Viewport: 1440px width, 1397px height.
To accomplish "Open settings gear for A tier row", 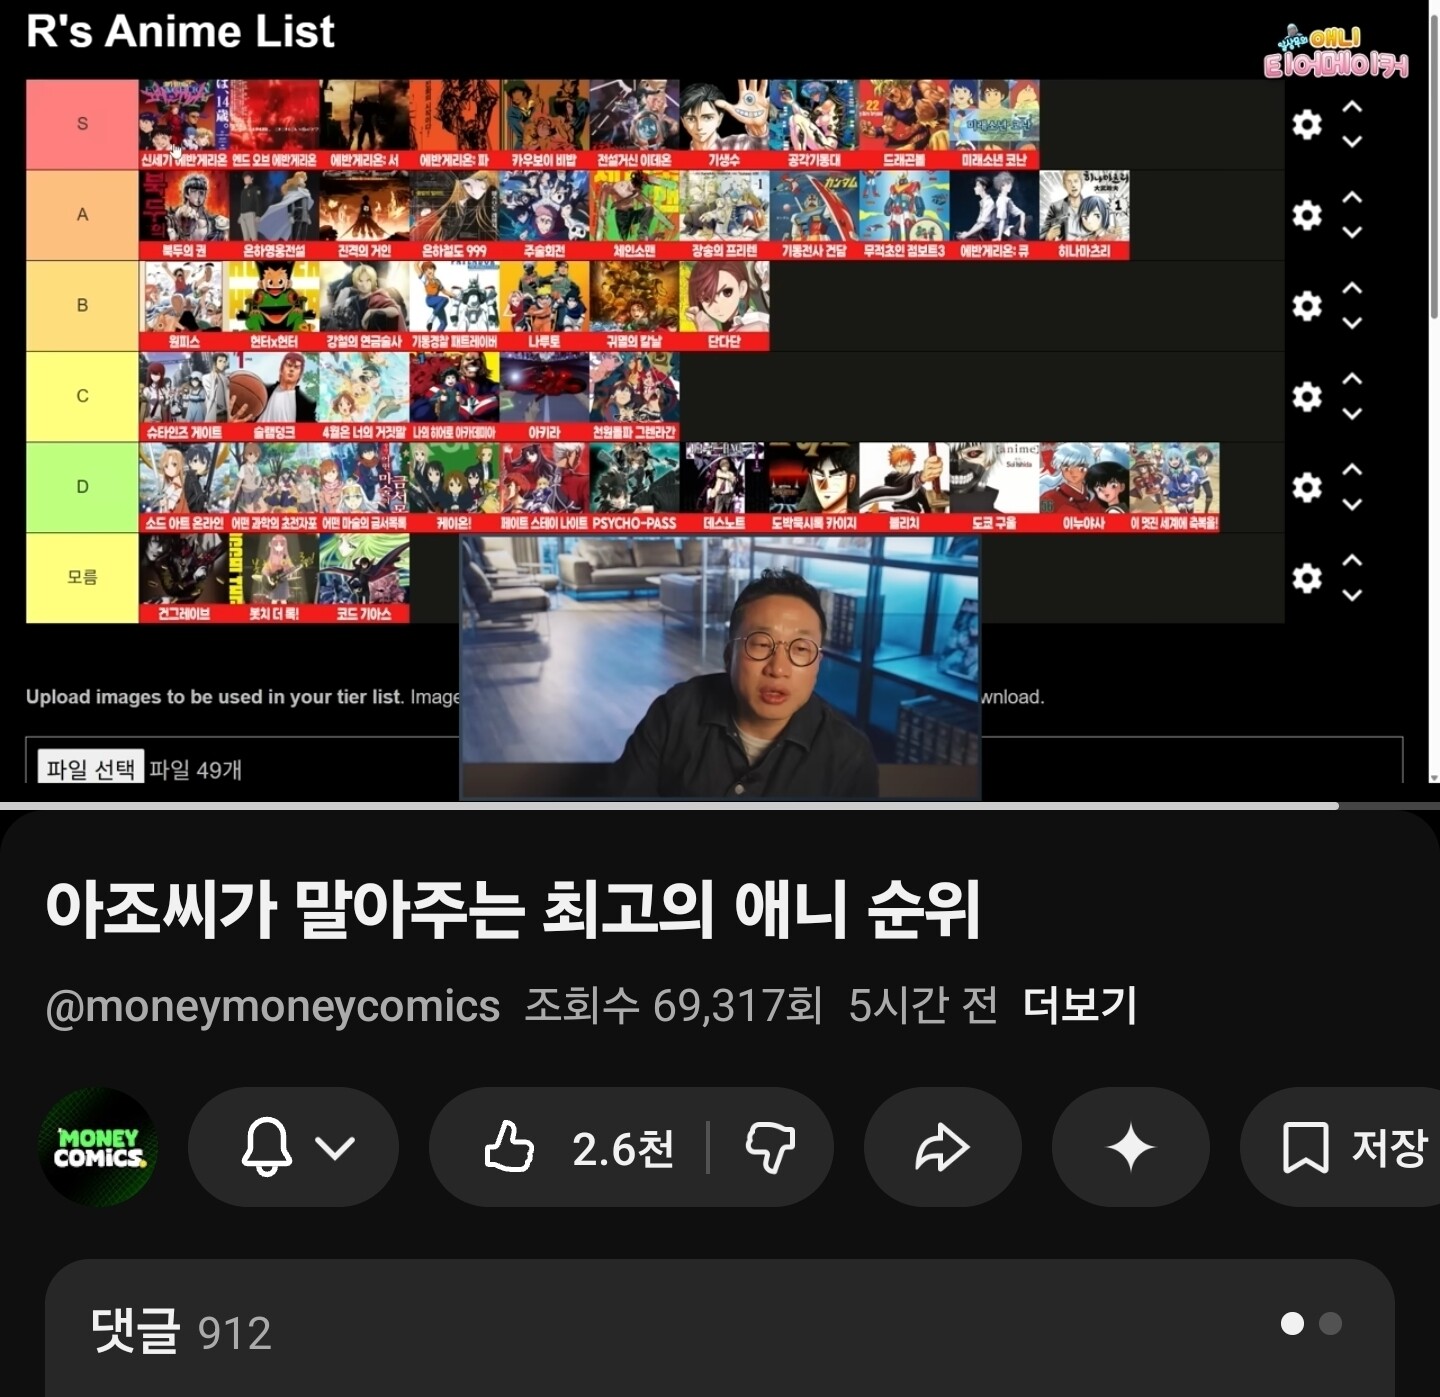I will 1307,215.
